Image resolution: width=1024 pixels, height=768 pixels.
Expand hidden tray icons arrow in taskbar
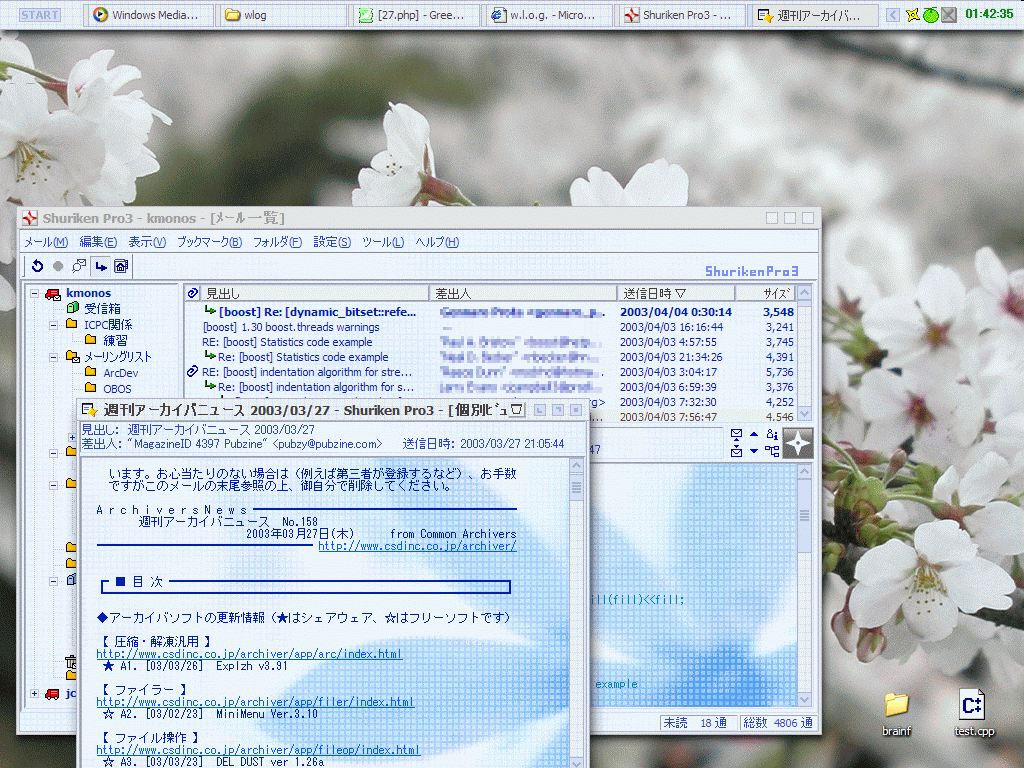(893, 14)
